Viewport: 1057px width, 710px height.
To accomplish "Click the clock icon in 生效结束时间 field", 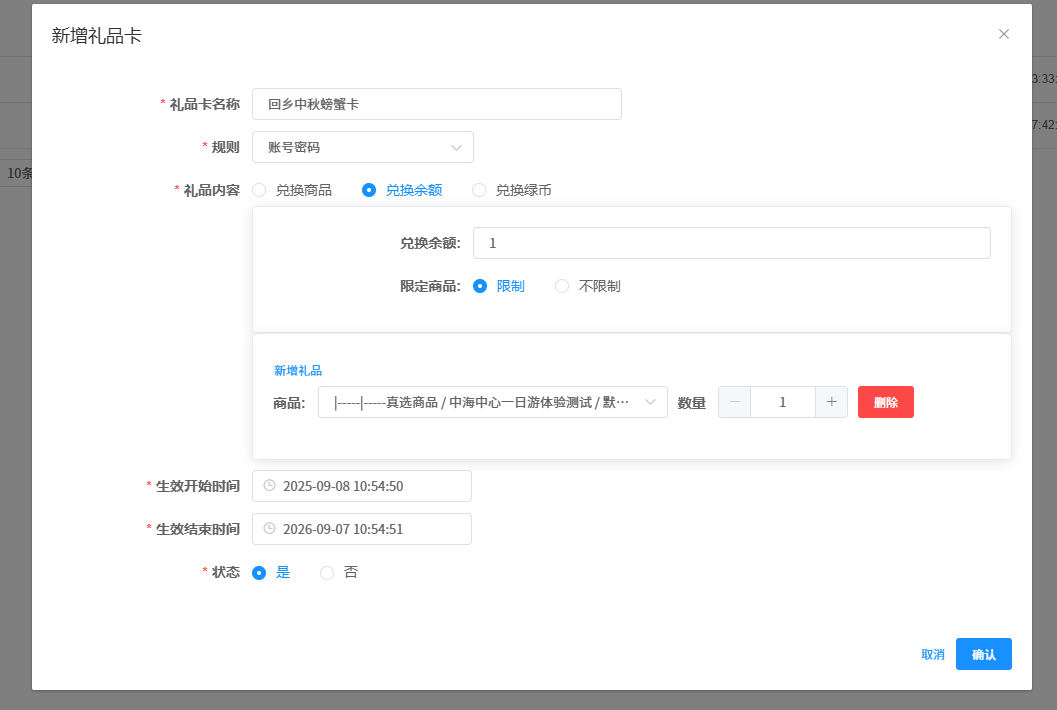I will [x=269, y=529].
